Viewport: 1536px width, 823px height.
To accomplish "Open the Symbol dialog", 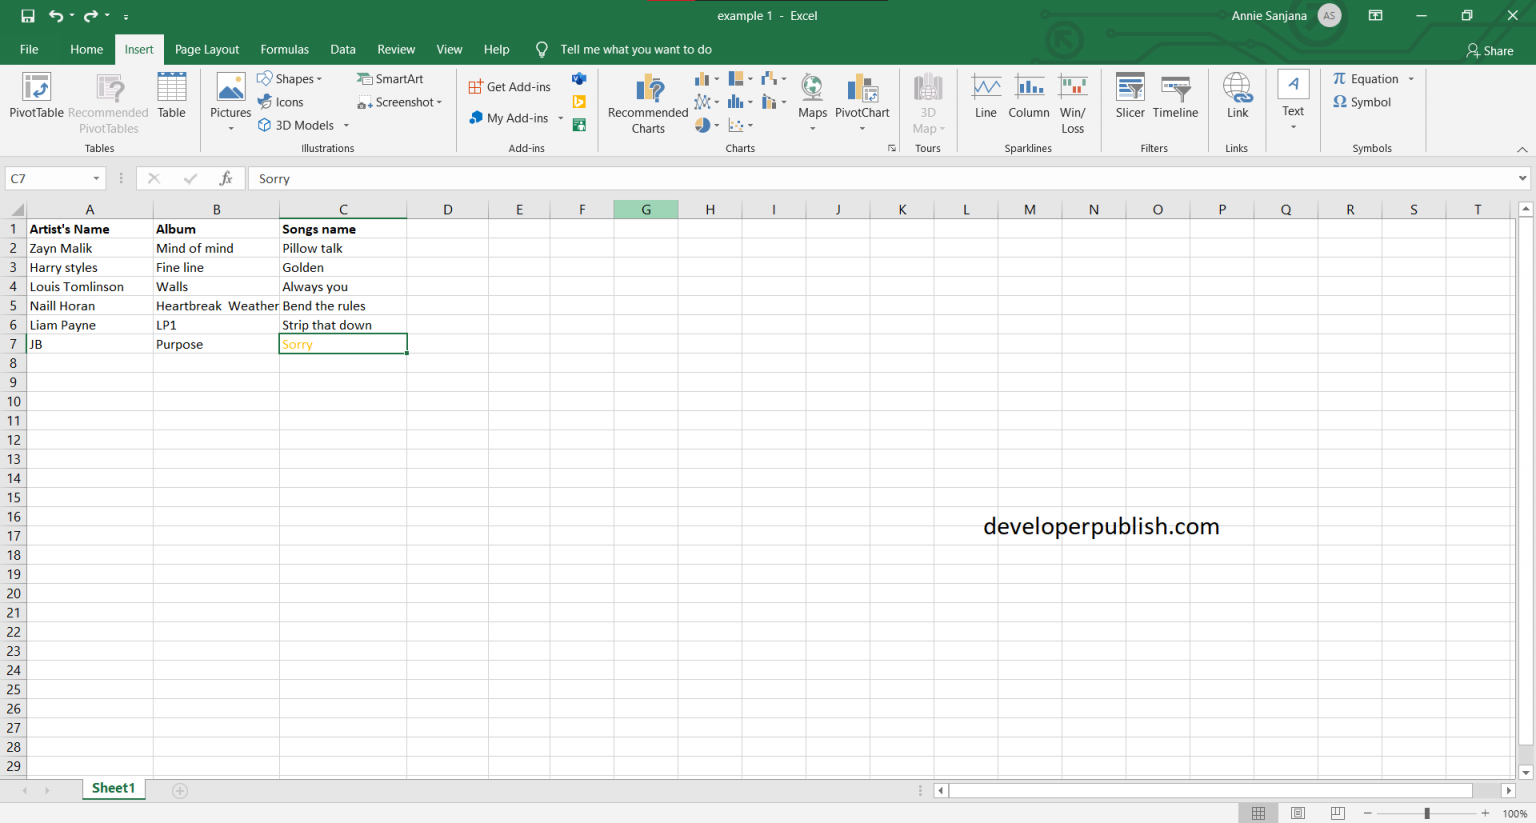I will pos(1362,101).
